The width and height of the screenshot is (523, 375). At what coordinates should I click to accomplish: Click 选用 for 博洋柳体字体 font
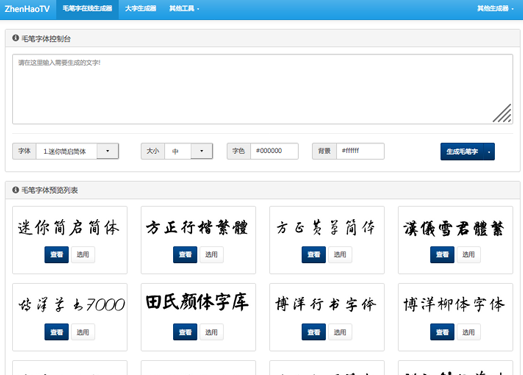(x=468, y=332)
